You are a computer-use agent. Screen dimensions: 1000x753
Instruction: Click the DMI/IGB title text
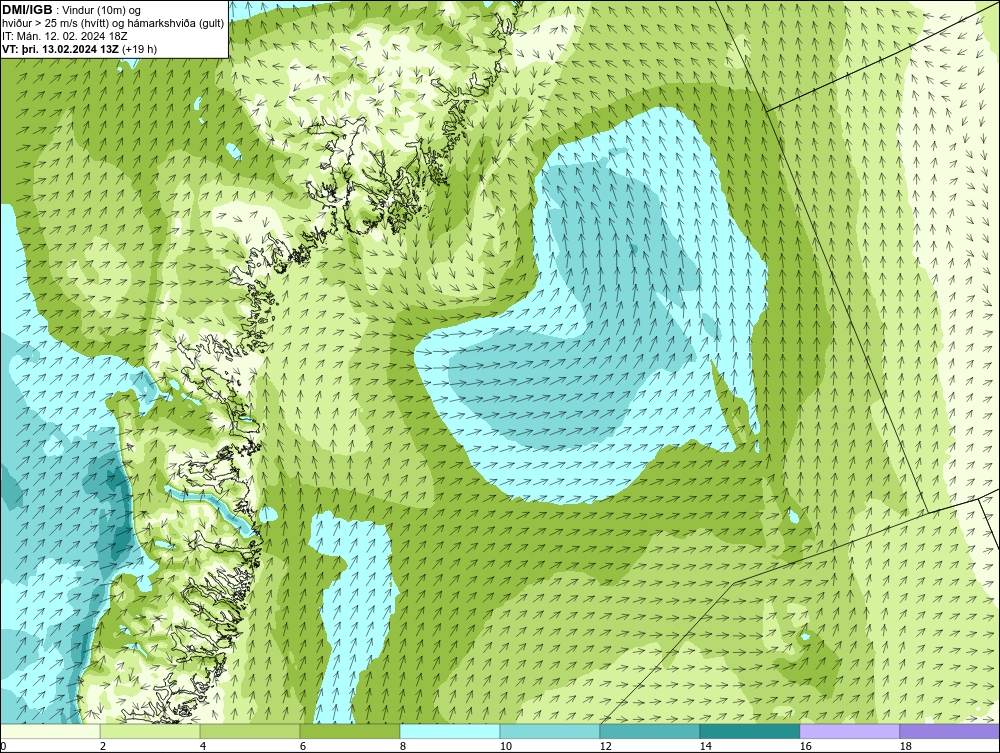(27, 10)
